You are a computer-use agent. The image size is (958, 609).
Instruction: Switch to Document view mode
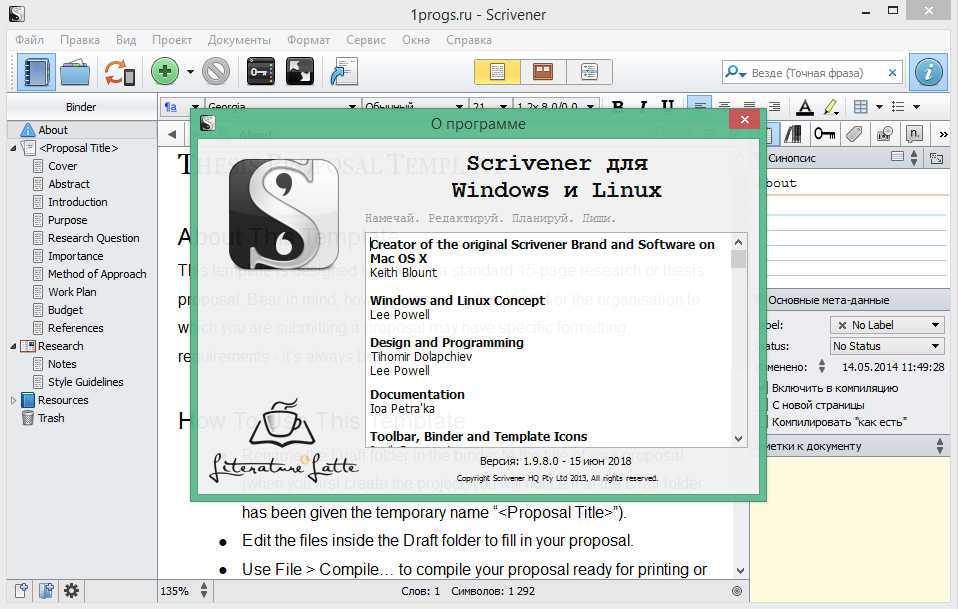coord(497,72)
